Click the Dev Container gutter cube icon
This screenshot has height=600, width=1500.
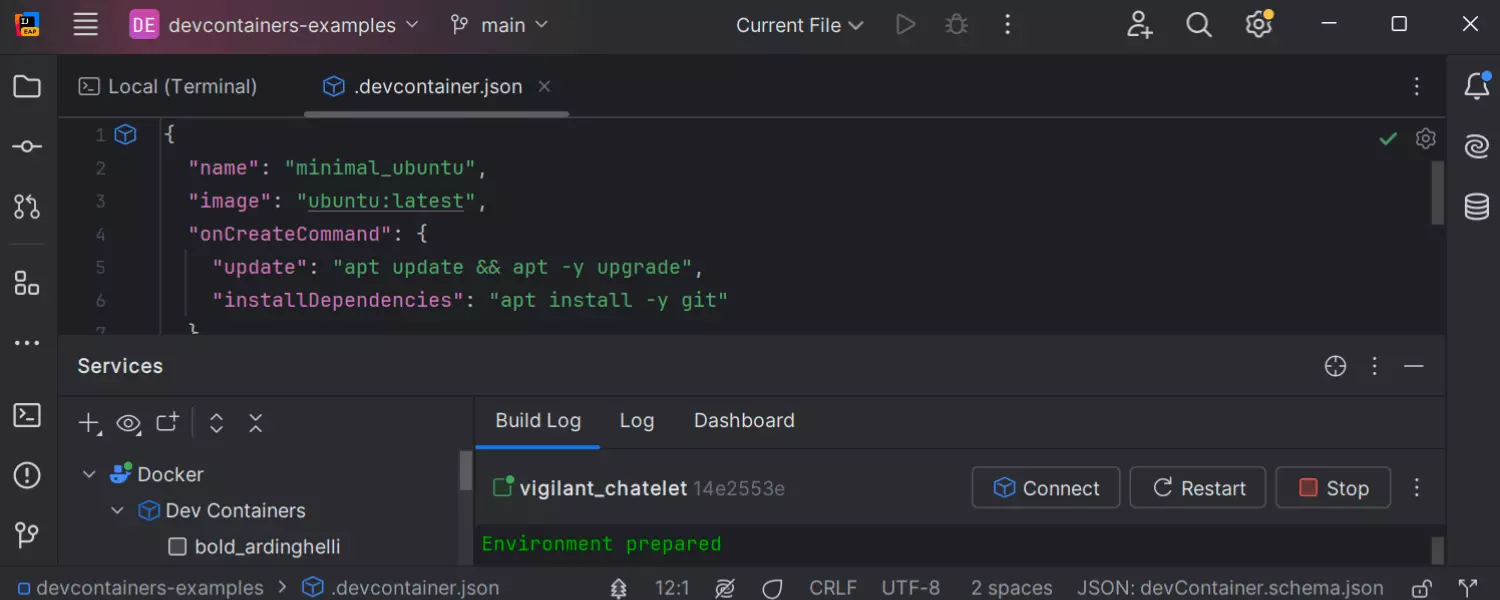pyautogui.click(x=125, y=134)
